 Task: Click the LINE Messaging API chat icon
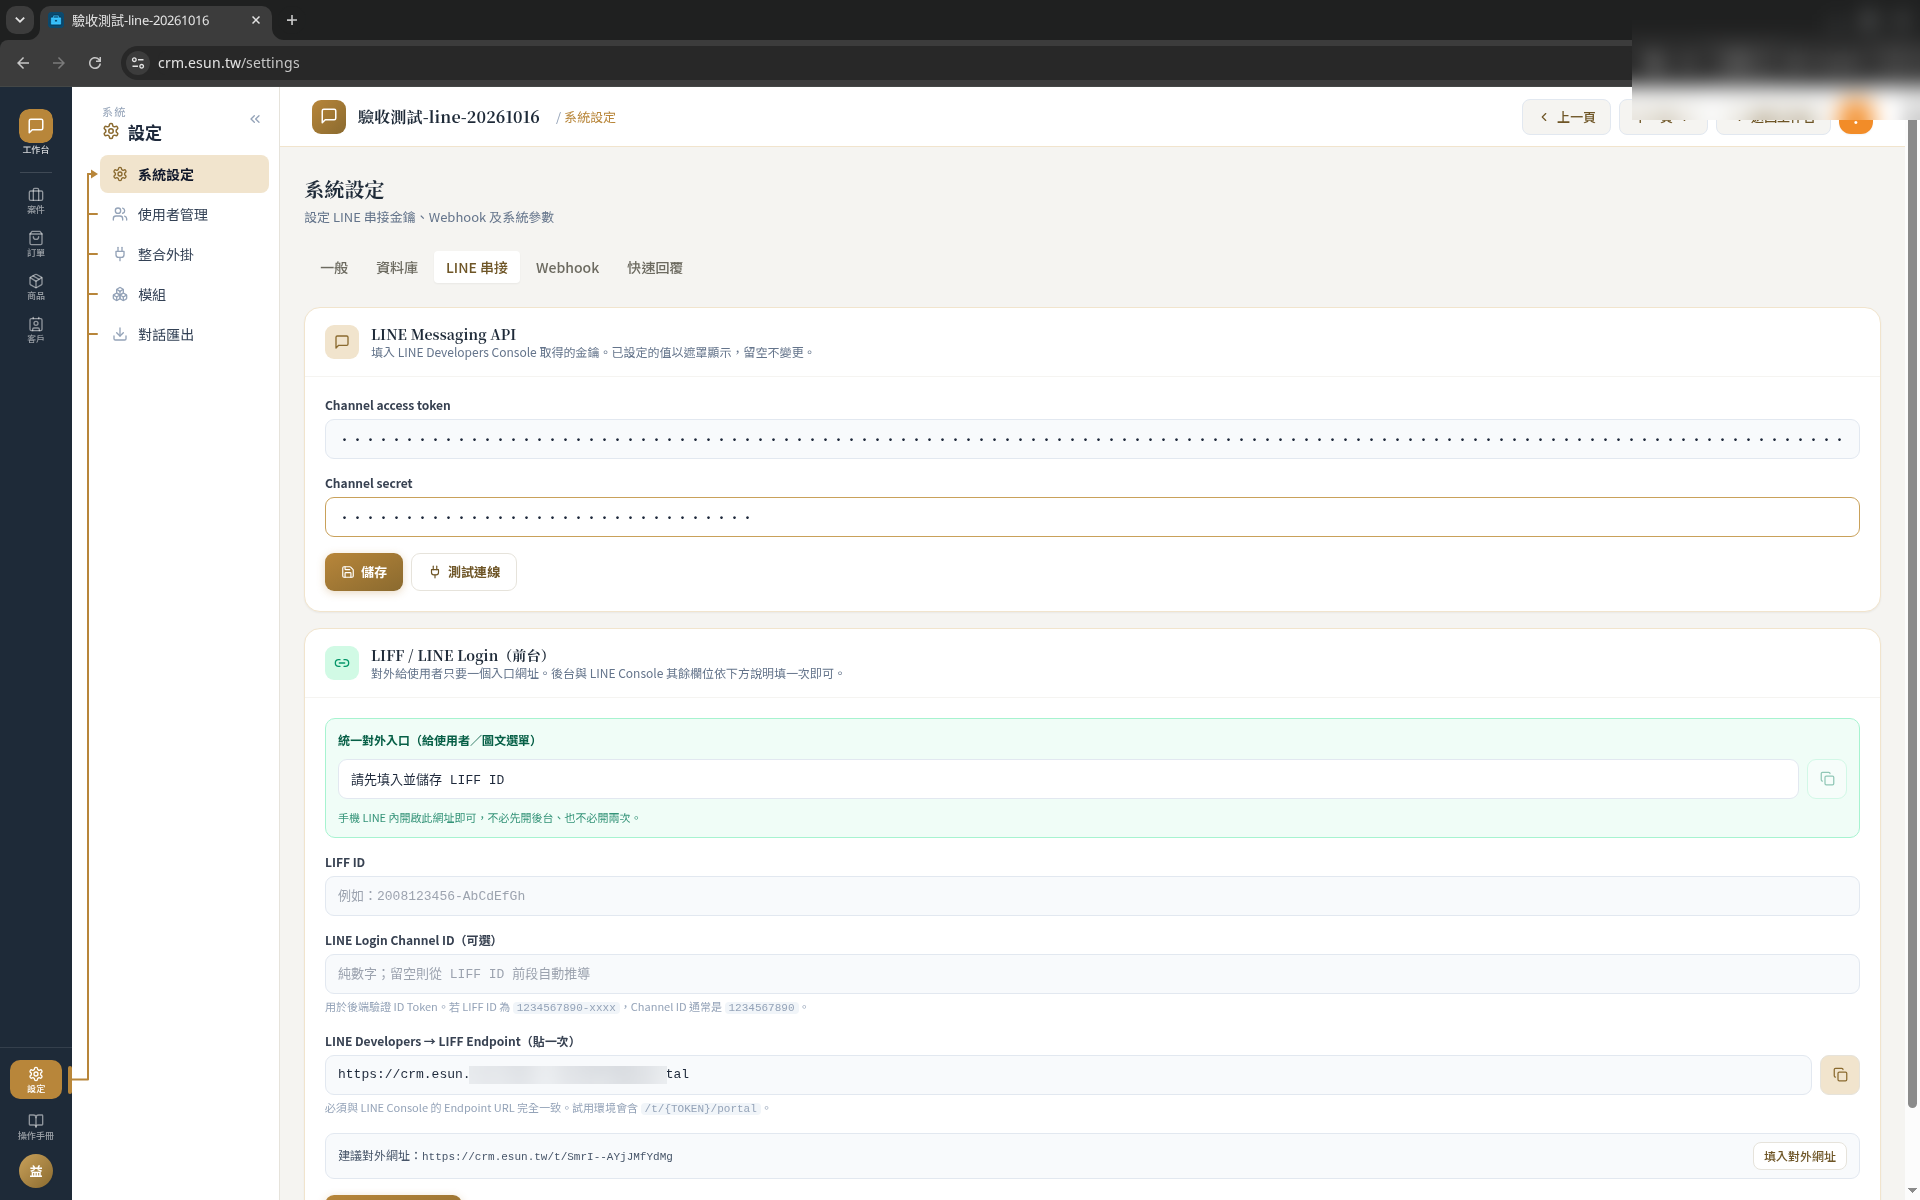[342, 342]
